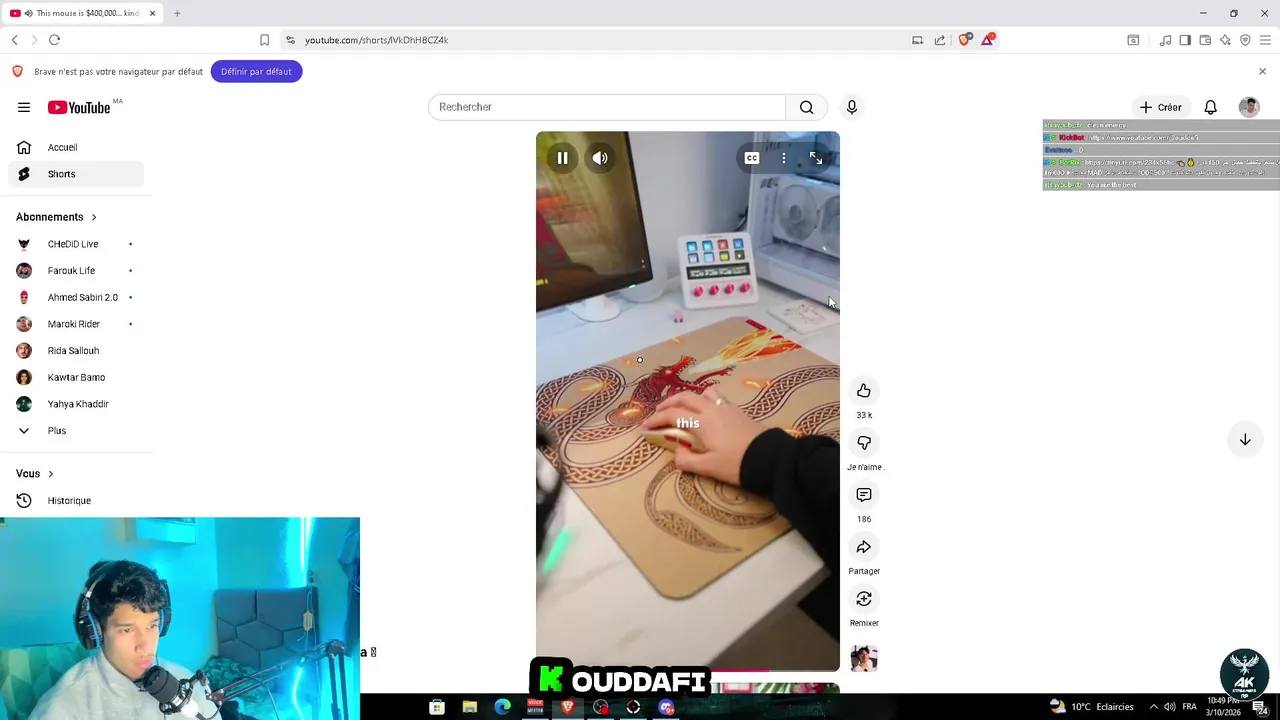Dislike the Short with thumbs down
The height and width of the screenshot is (720, 1280).
tap(864, 443)
